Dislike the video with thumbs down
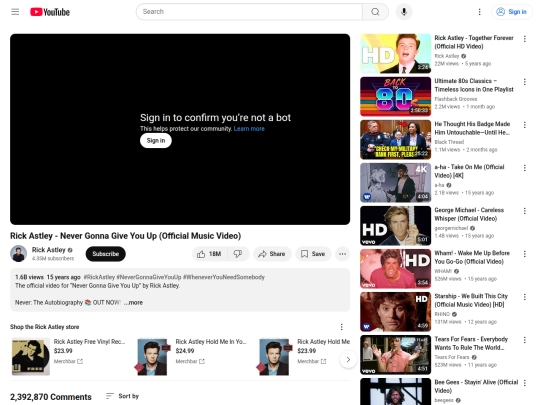 pyautogui.click(x=238, y=254)
